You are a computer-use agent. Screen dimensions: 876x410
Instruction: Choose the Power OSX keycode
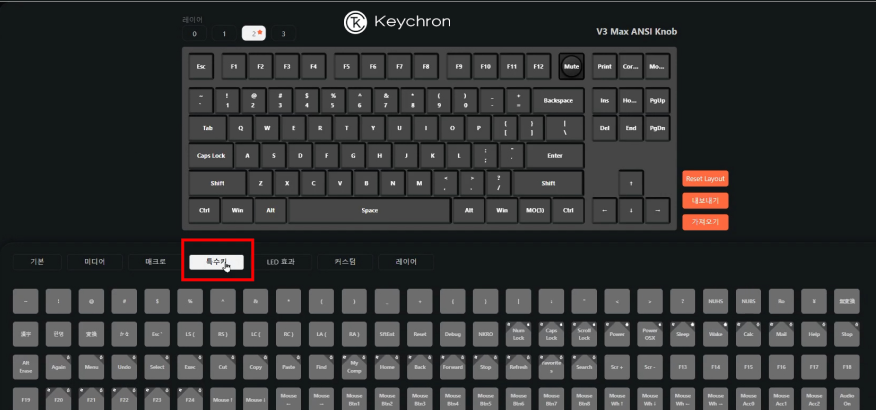tap(650, 334)
